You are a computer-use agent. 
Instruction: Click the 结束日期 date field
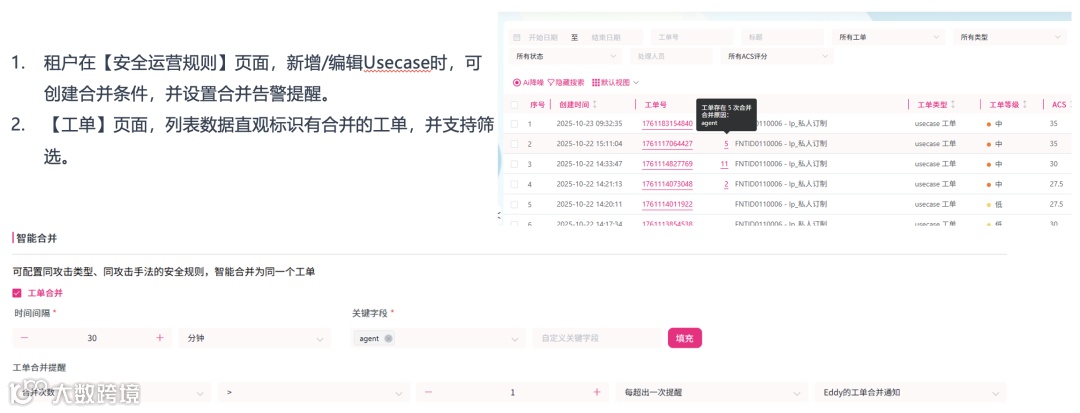[x=606, y=37]
